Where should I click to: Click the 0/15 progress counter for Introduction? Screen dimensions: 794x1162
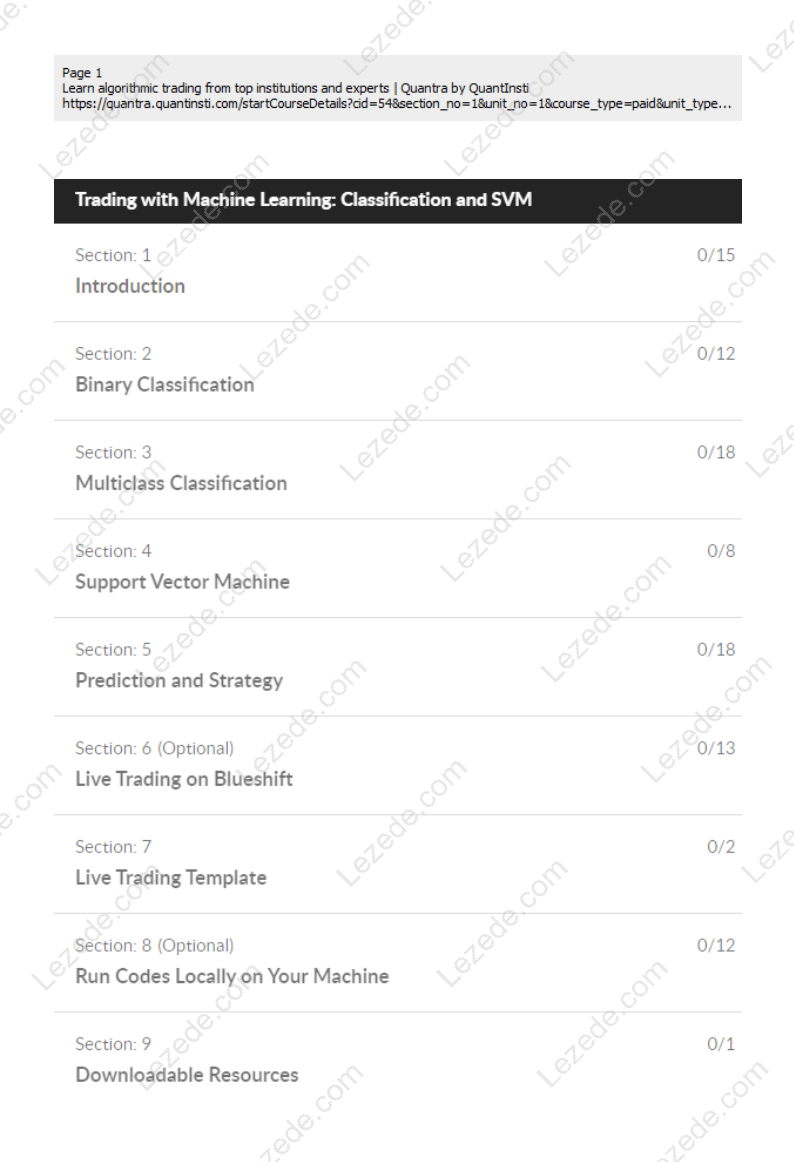(x=715, y=255)
